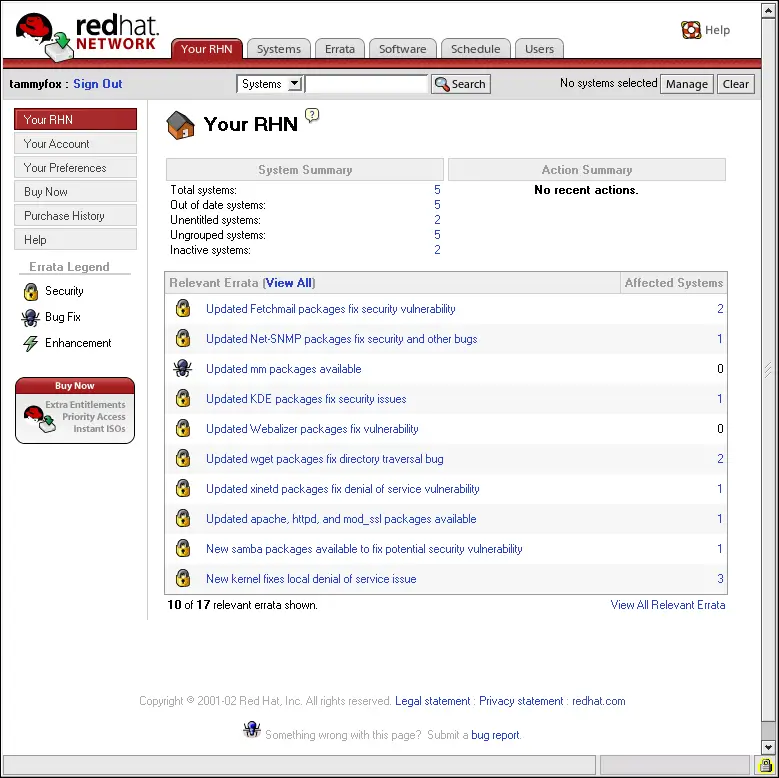Click the search text input field
The image size is (779, 778).
point(366,84)
